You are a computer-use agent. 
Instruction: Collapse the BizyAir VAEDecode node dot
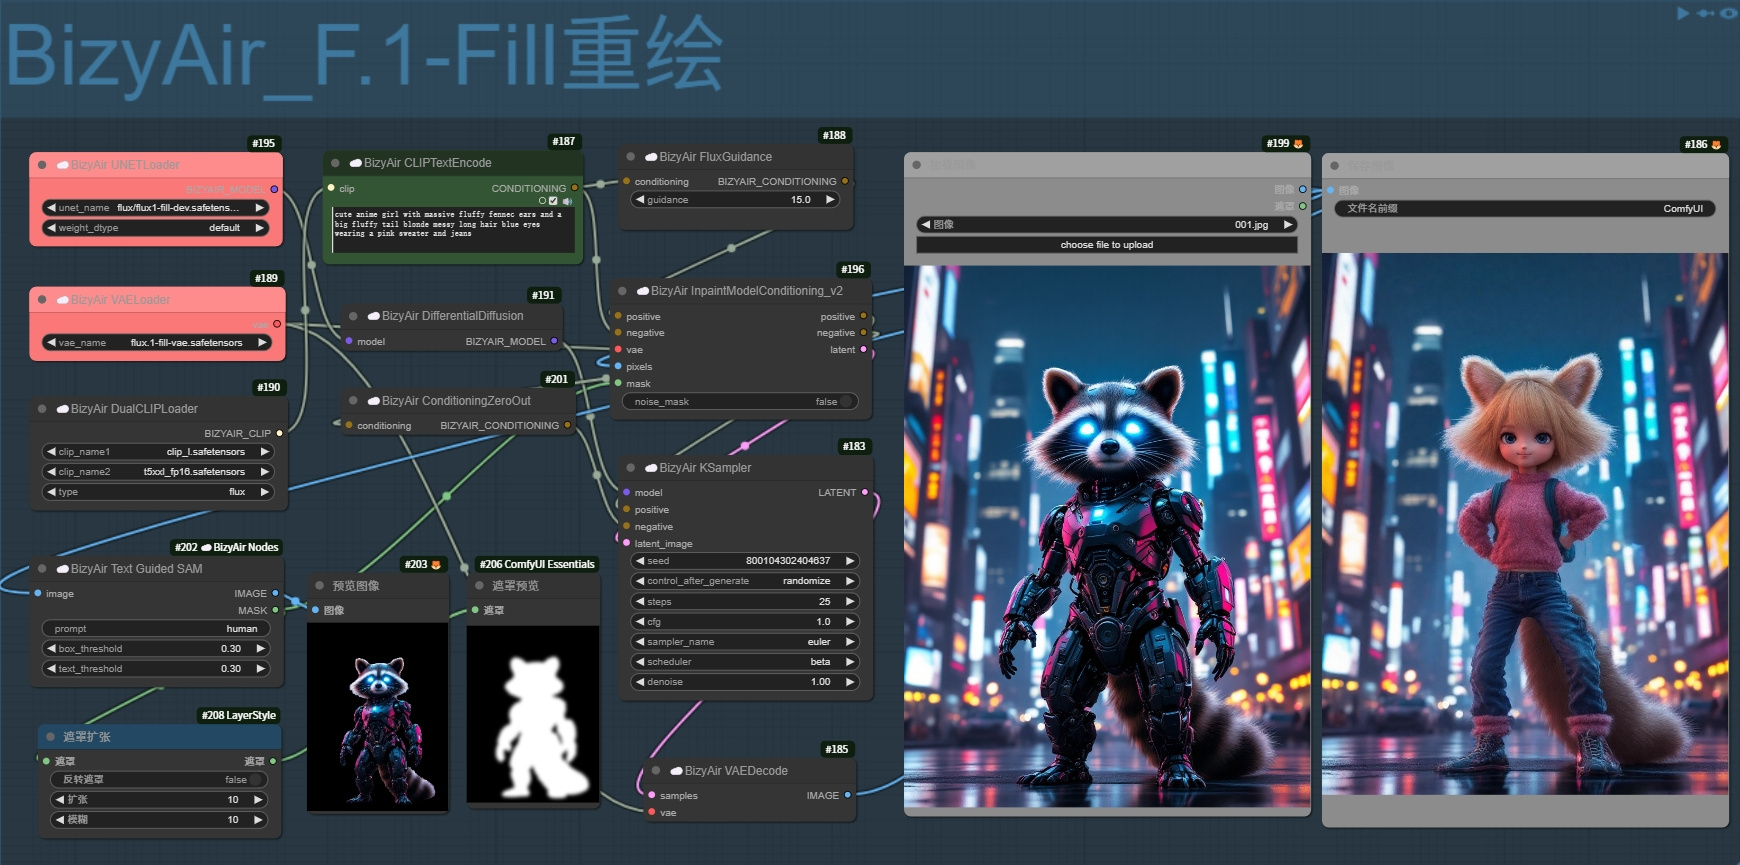click(656, 771)
